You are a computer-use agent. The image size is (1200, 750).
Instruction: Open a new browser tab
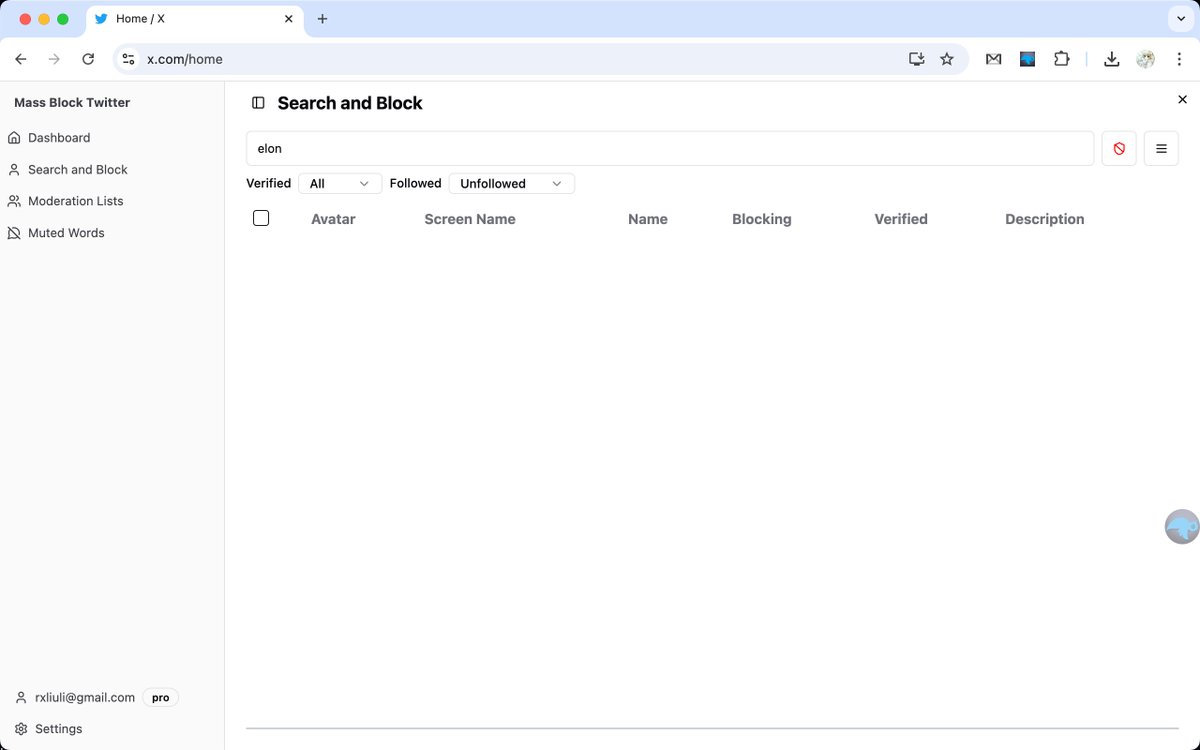[322, 19]
